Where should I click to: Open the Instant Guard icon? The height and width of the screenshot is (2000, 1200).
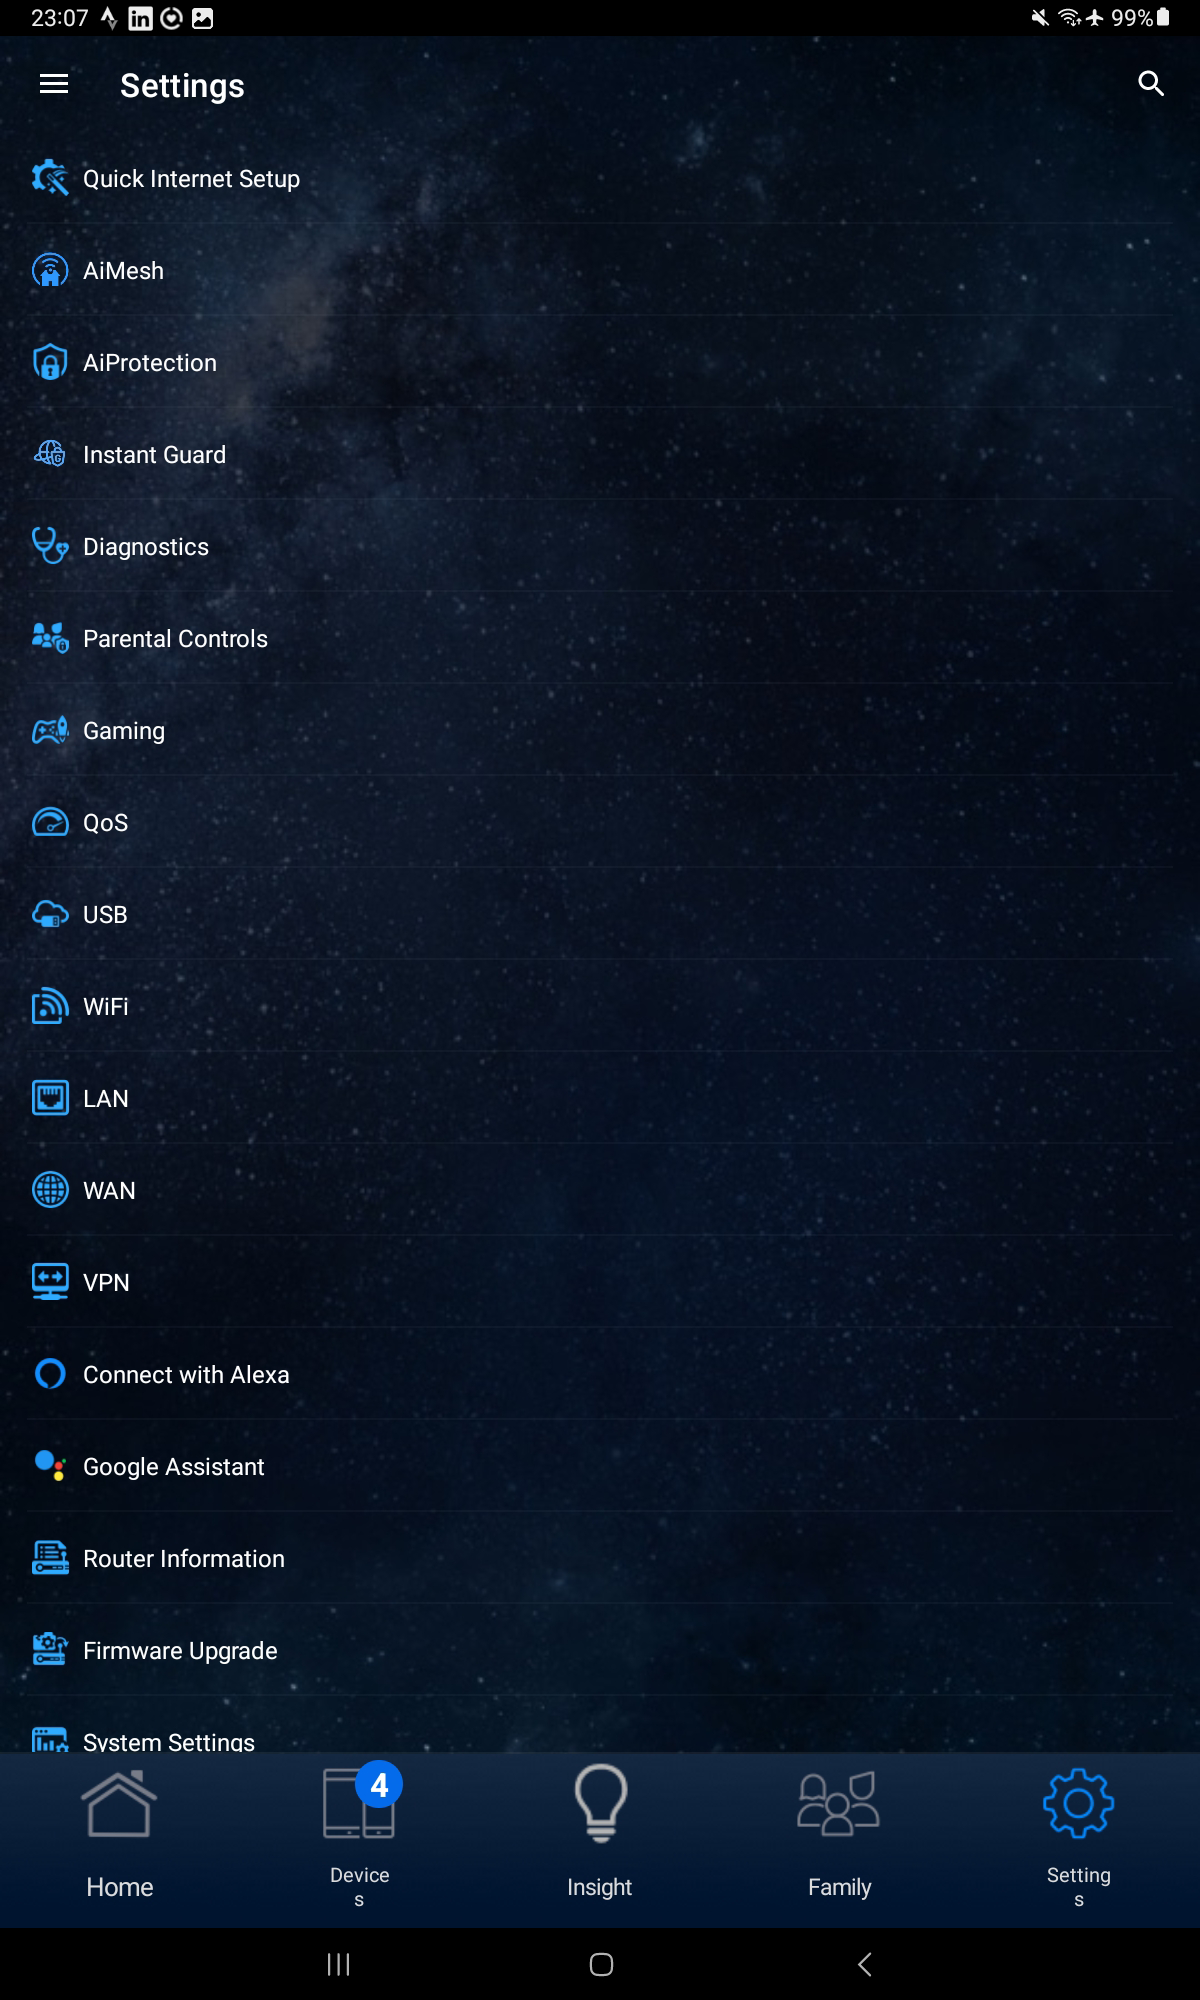50,454
